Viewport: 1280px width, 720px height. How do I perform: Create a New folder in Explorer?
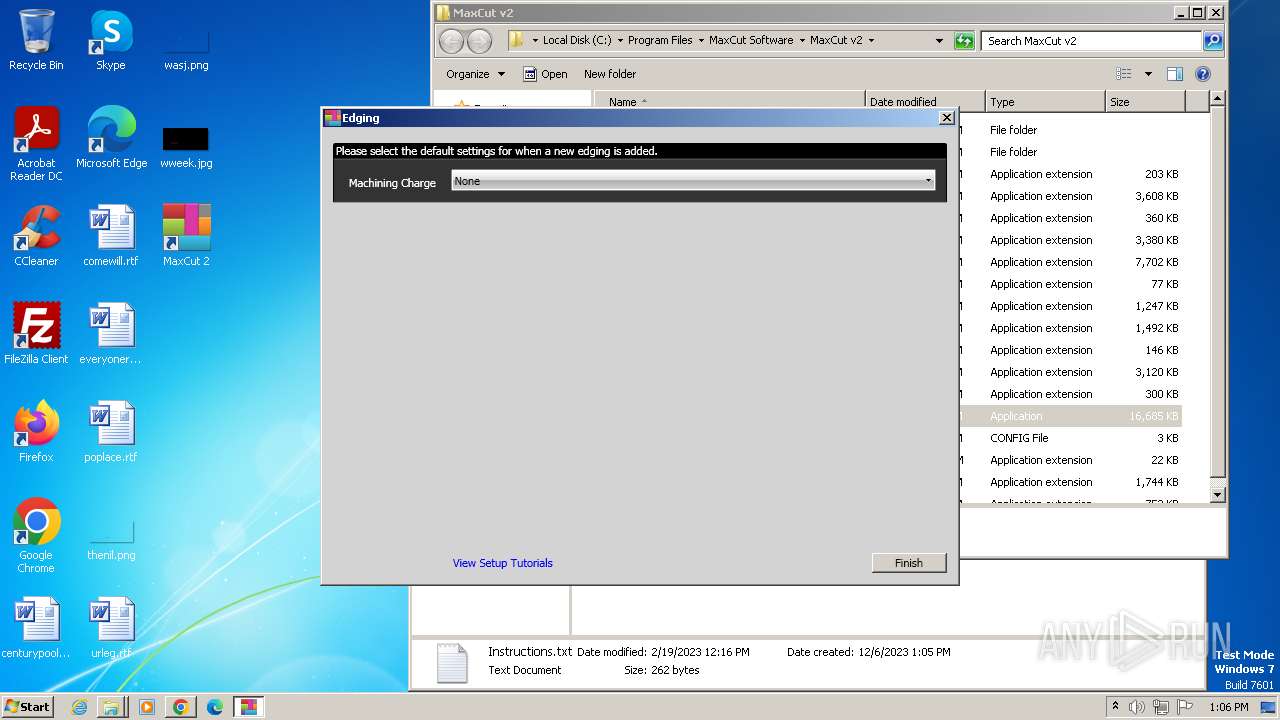coord(610,74)
